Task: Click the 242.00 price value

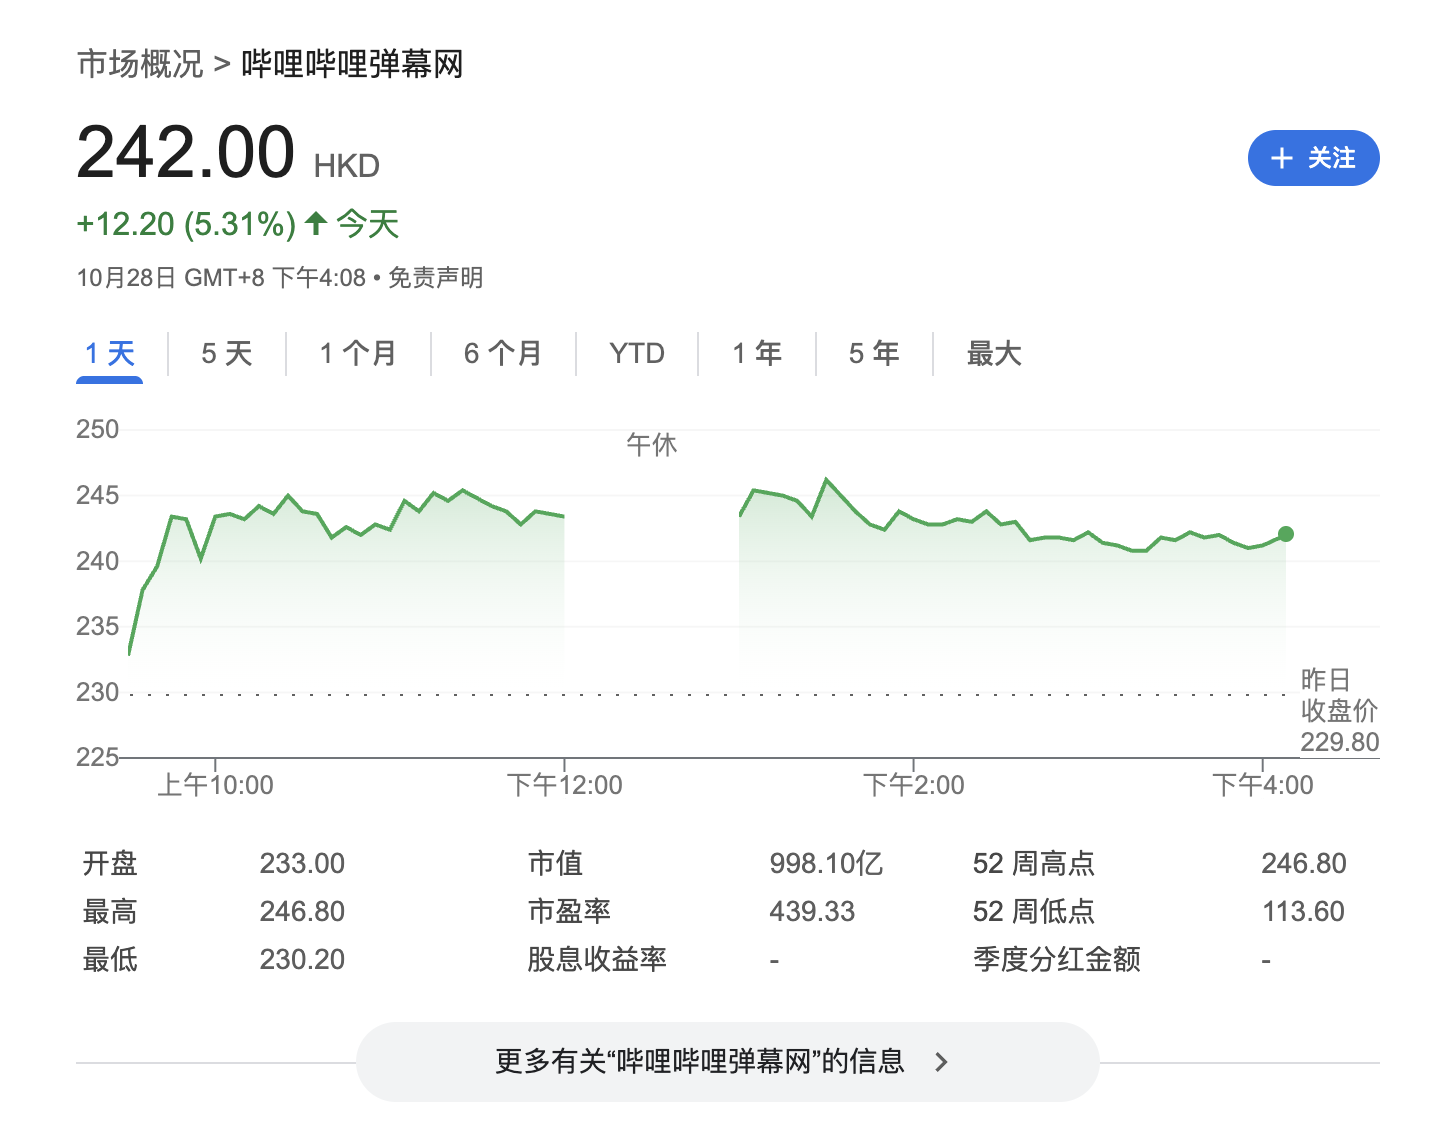Action: coord(186,153)
